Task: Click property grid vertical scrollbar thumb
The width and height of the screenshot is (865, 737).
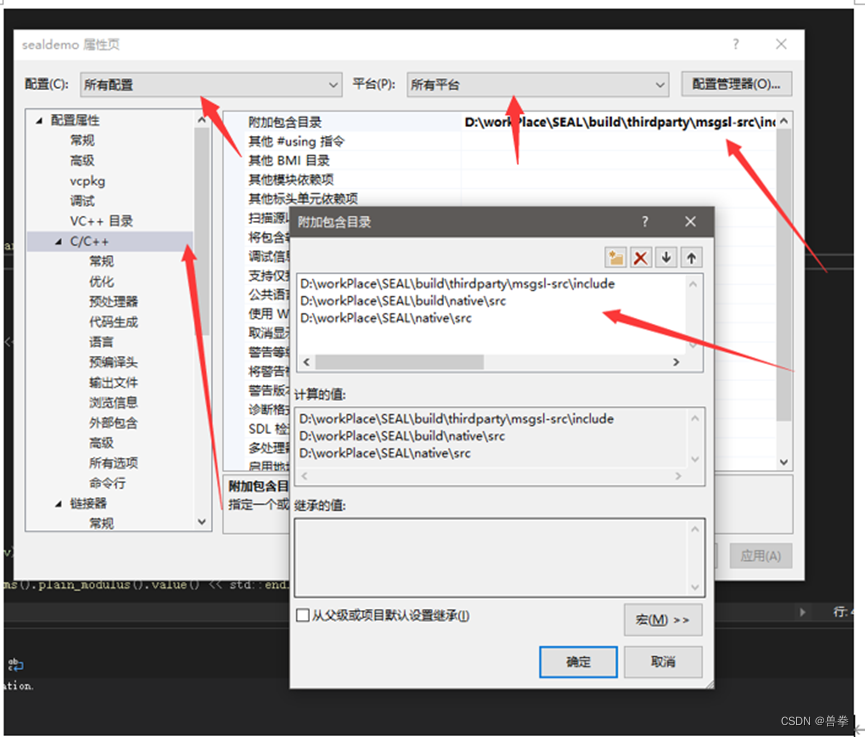Action: 783,275
